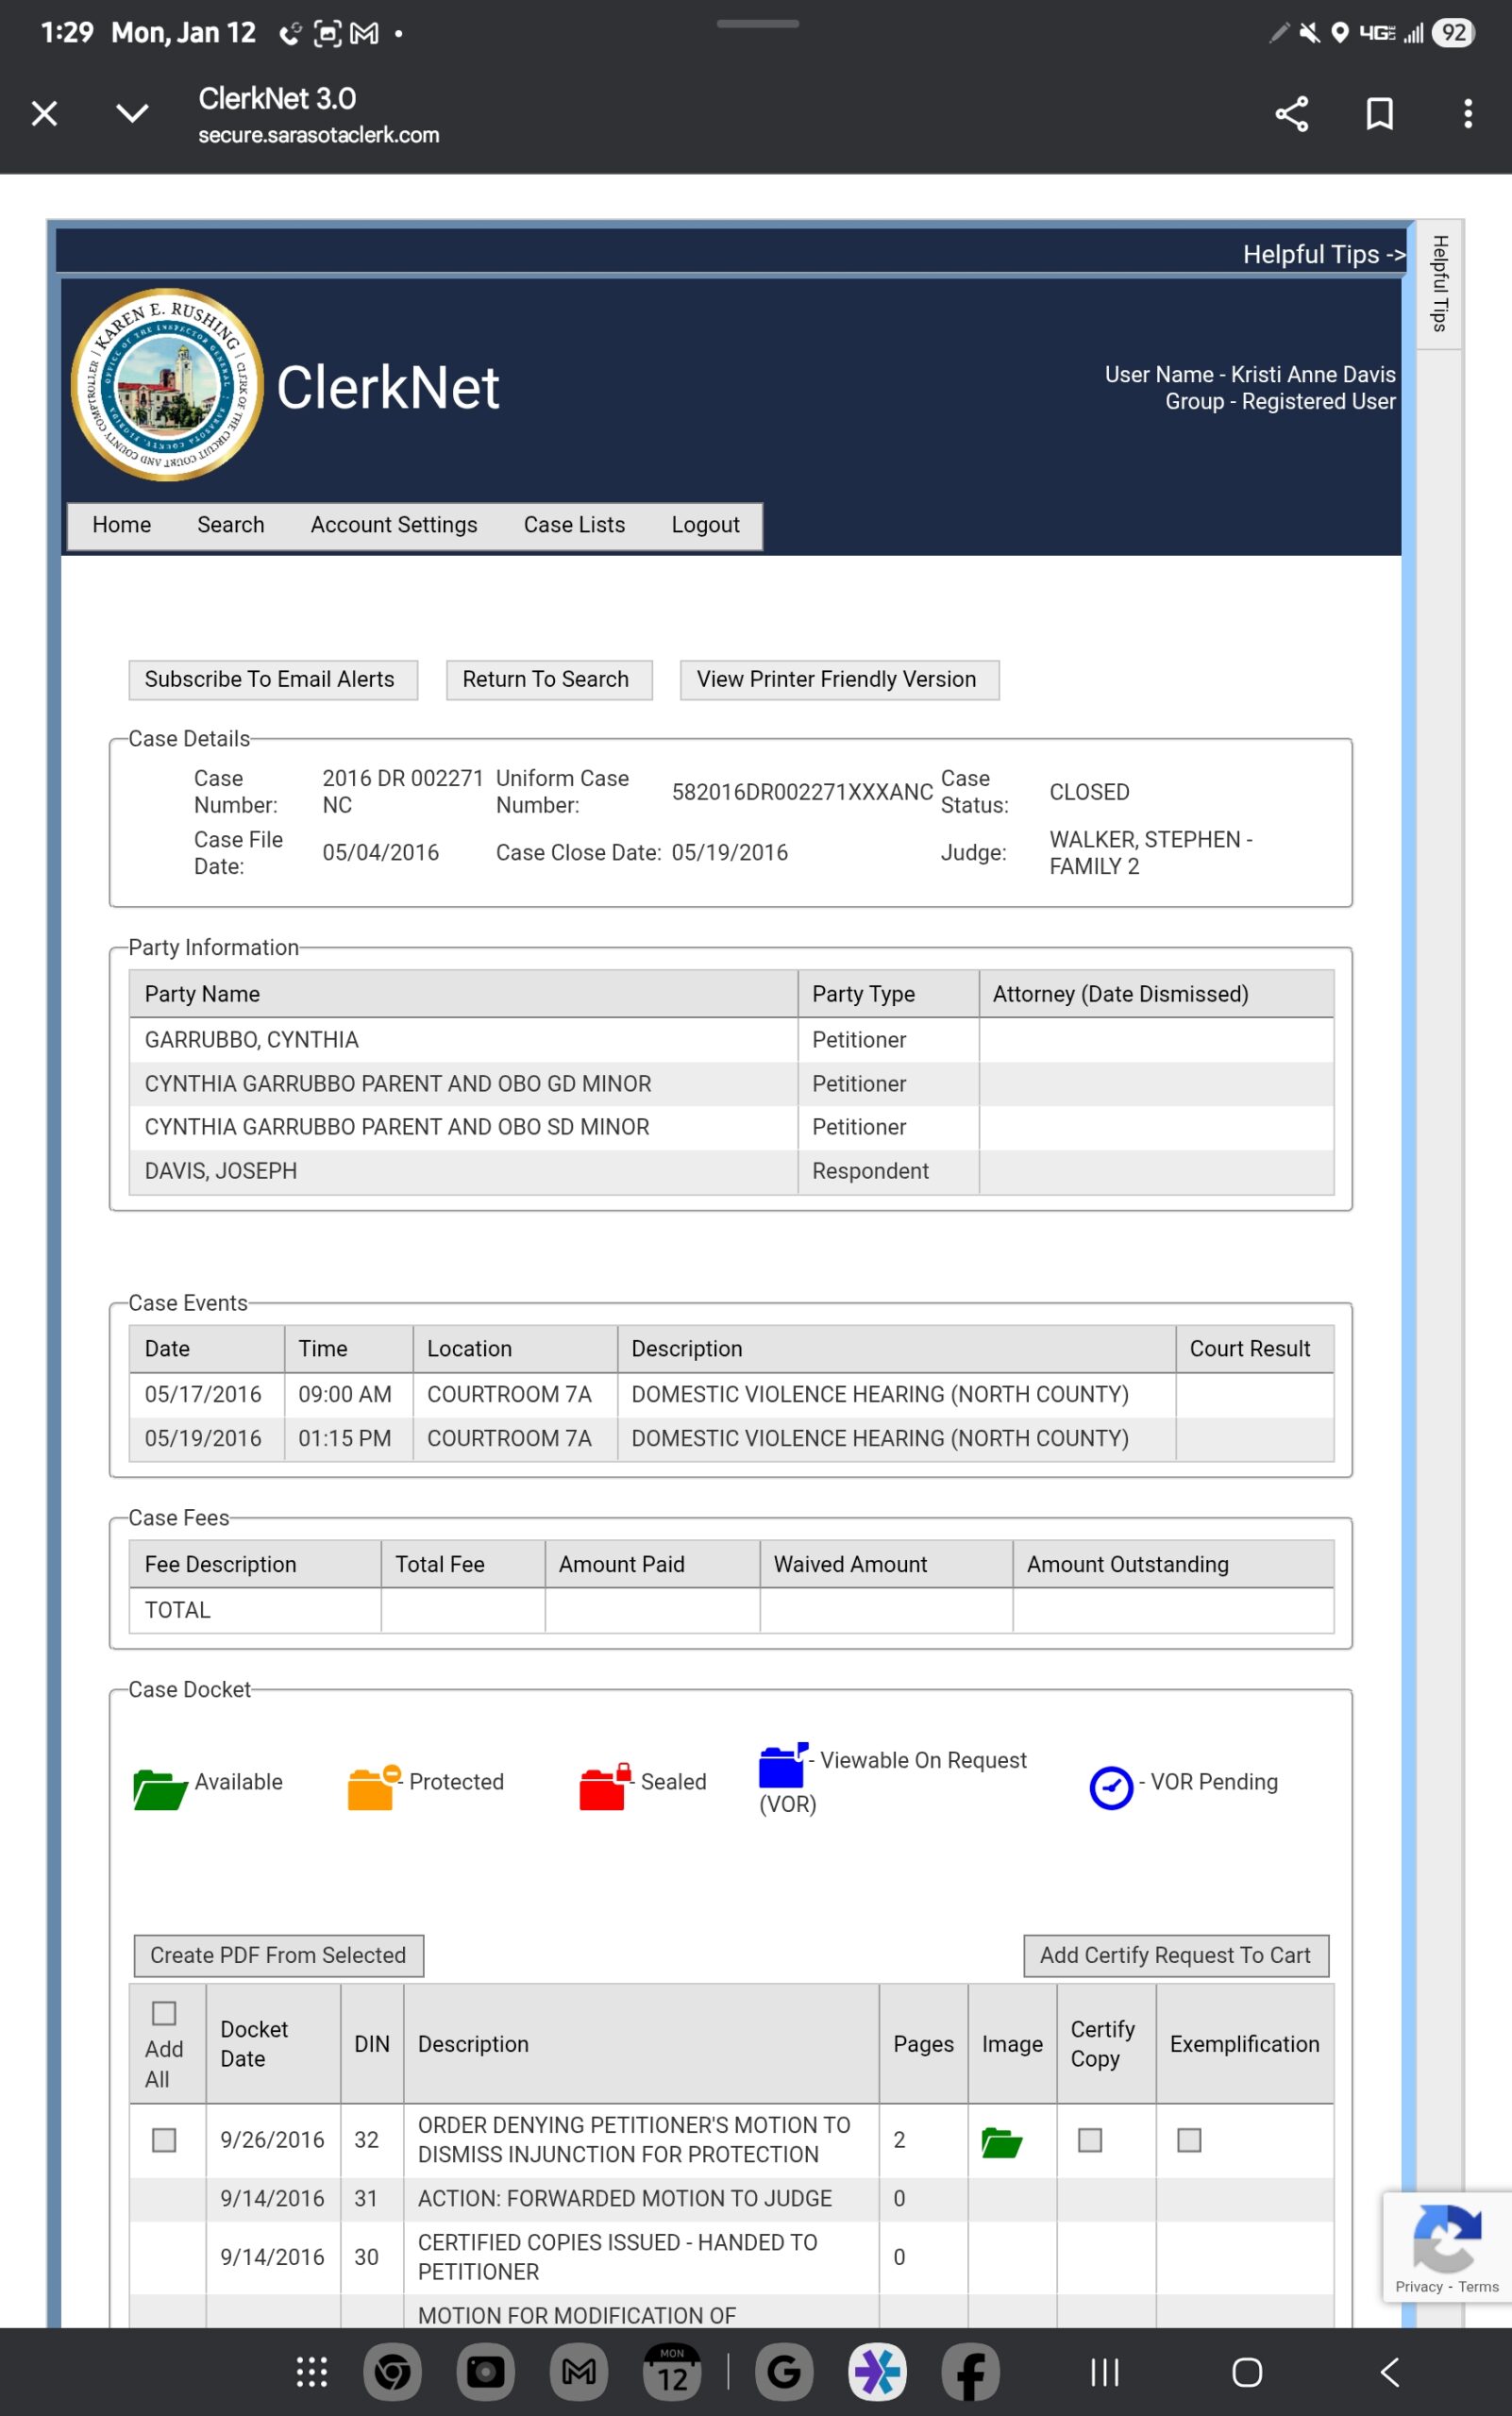The image size is (1512, 2416).
Task: Click the ClerkNet county seal logo
Action: point(167,385)
